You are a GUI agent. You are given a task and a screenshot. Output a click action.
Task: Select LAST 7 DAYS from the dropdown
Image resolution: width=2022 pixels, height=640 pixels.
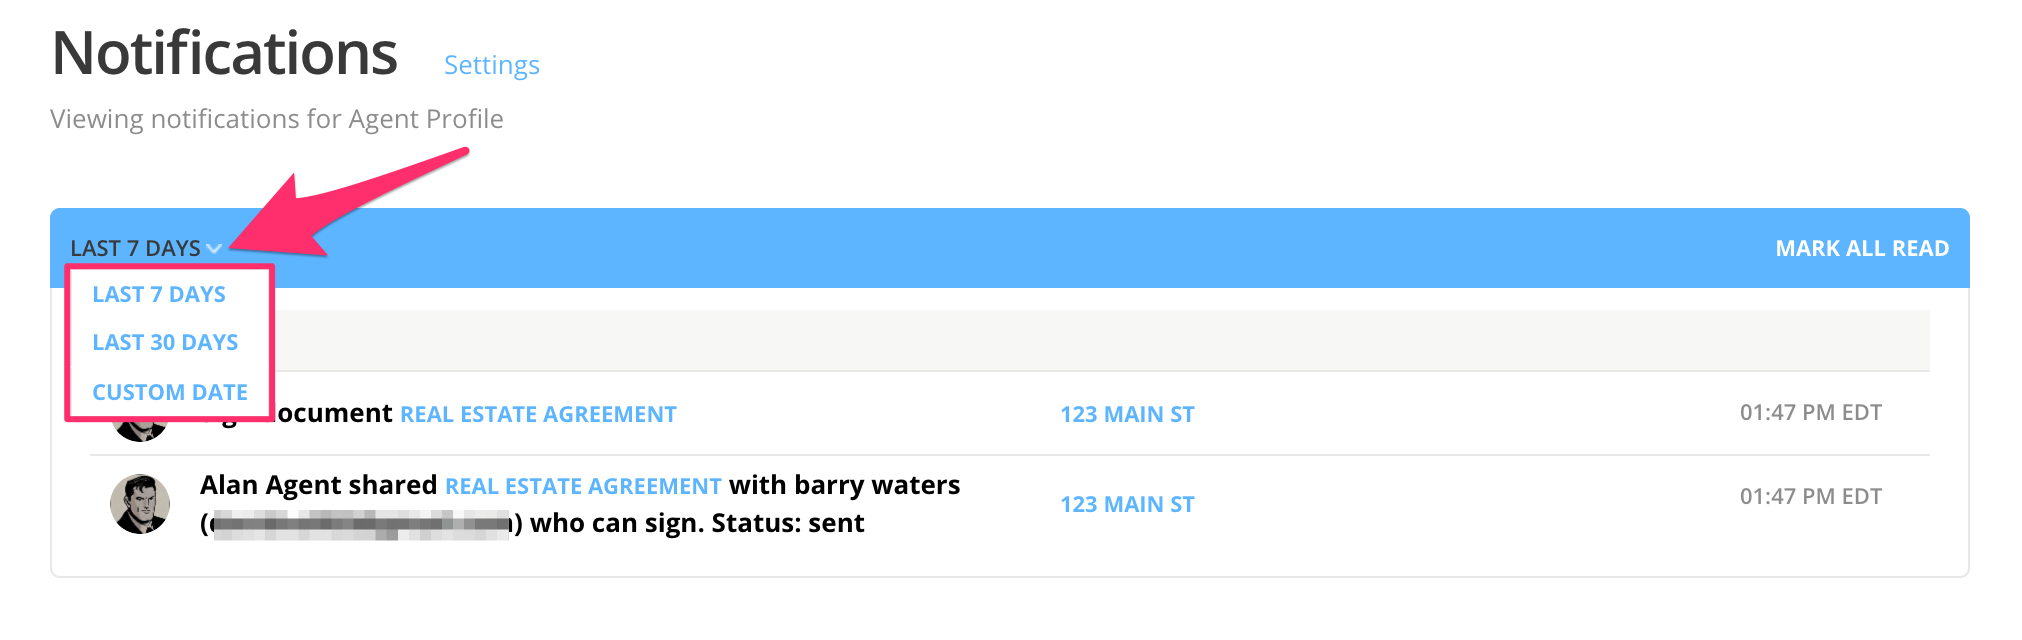coord(158,293)
